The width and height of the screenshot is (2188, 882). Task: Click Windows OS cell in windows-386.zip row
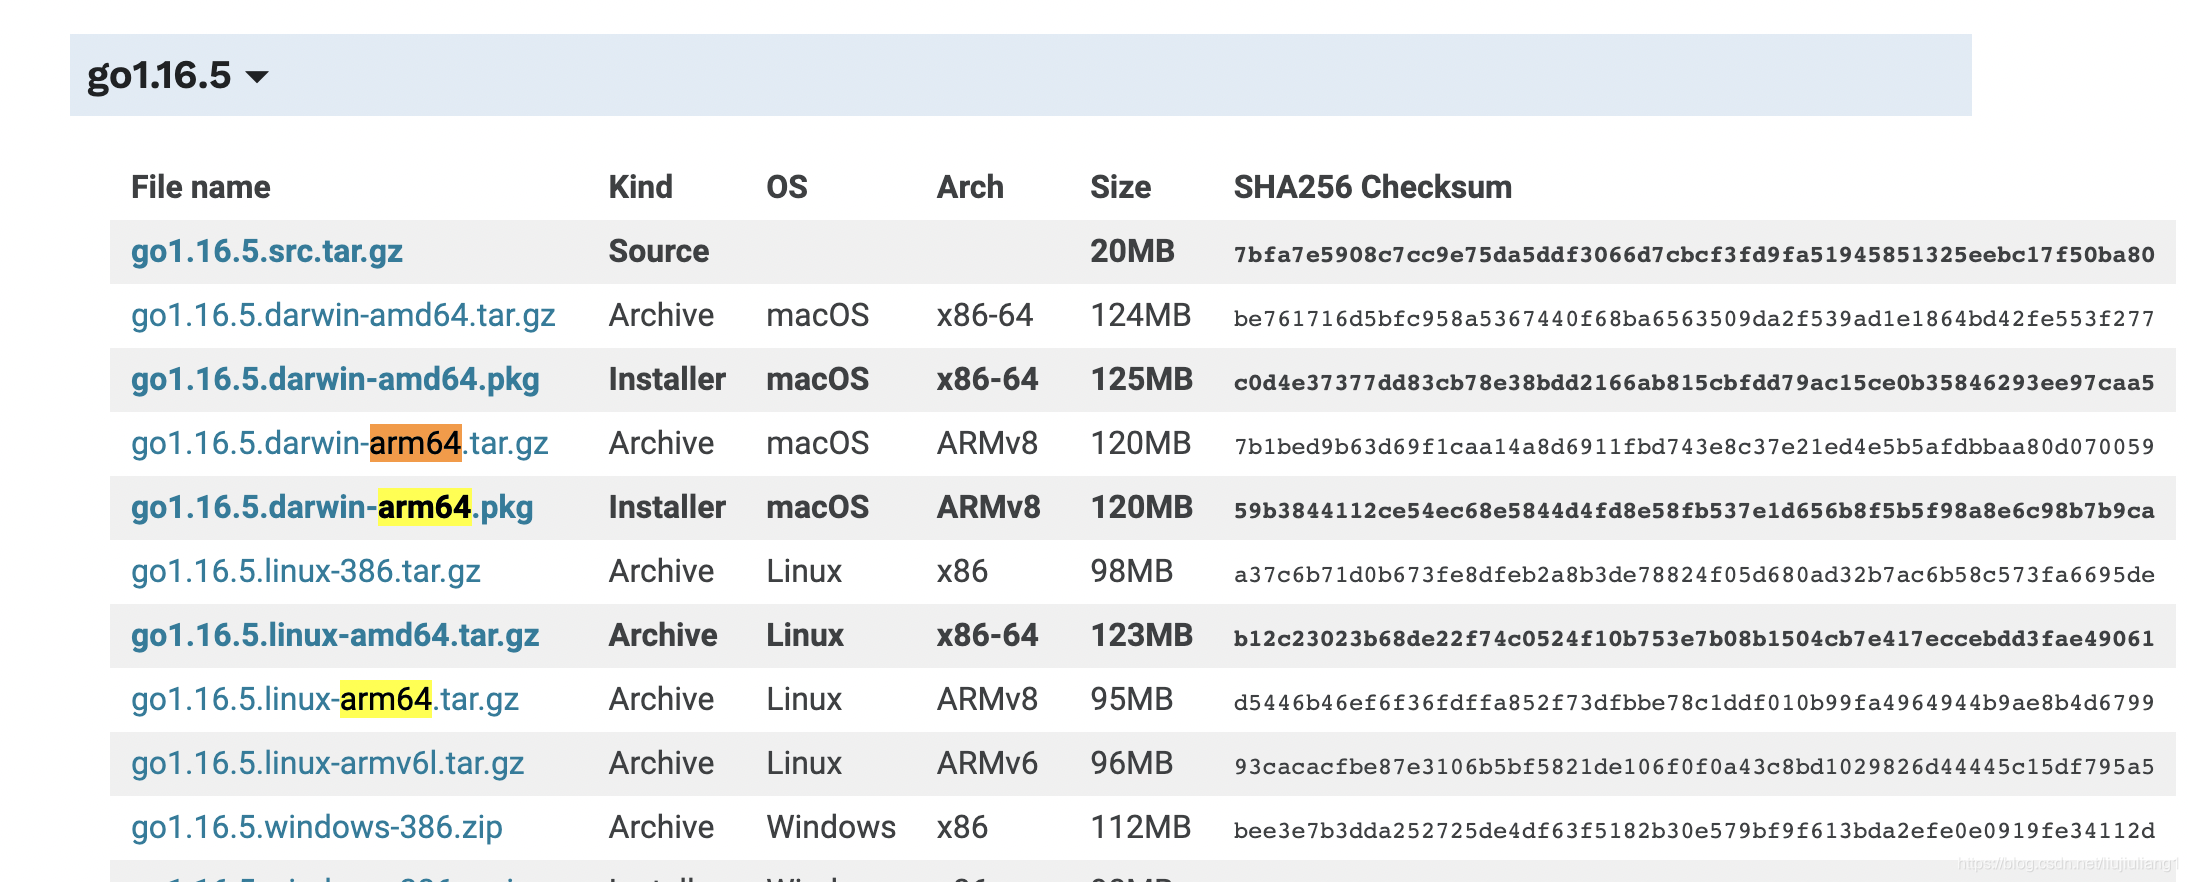click(831, 827)
